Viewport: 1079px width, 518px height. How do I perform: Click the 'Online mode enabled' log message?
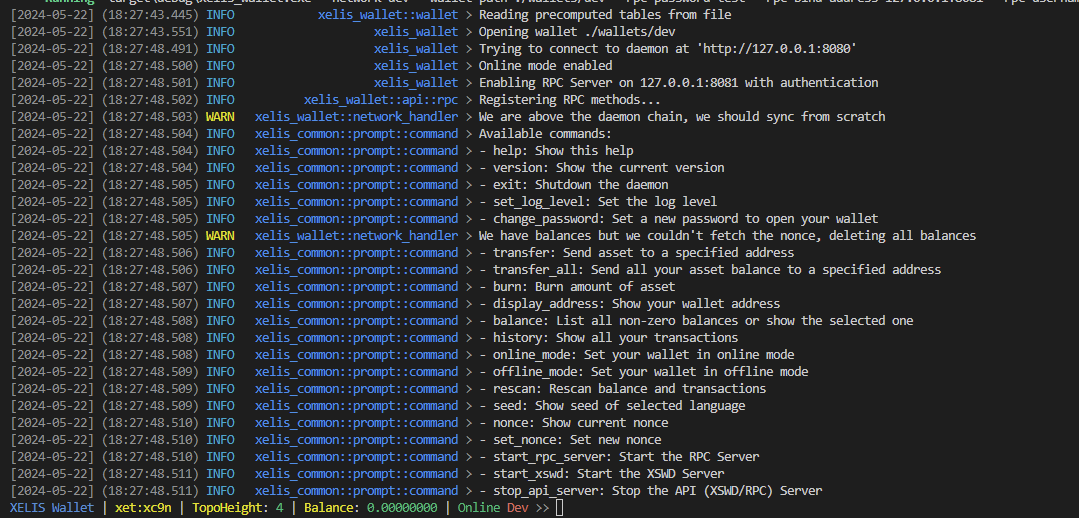tap(545, 65)
